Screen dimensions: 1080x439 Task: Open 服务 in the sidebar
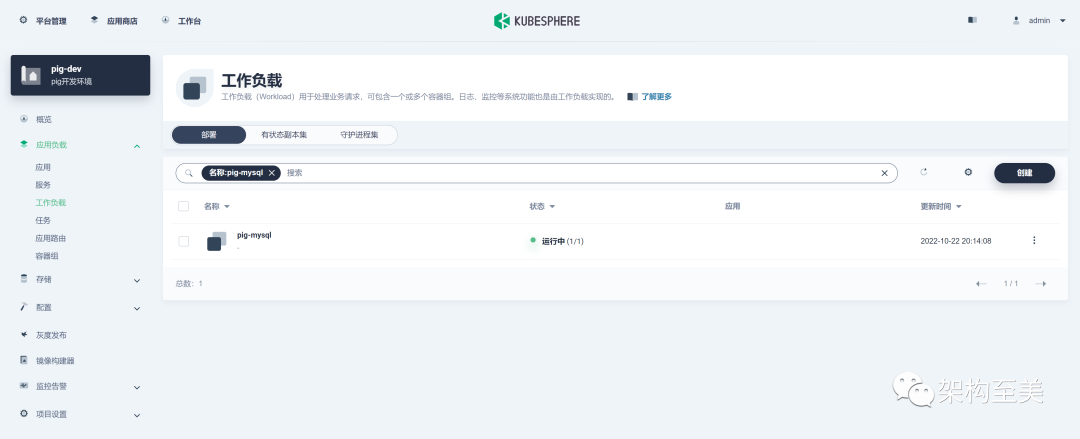[43, 185]
